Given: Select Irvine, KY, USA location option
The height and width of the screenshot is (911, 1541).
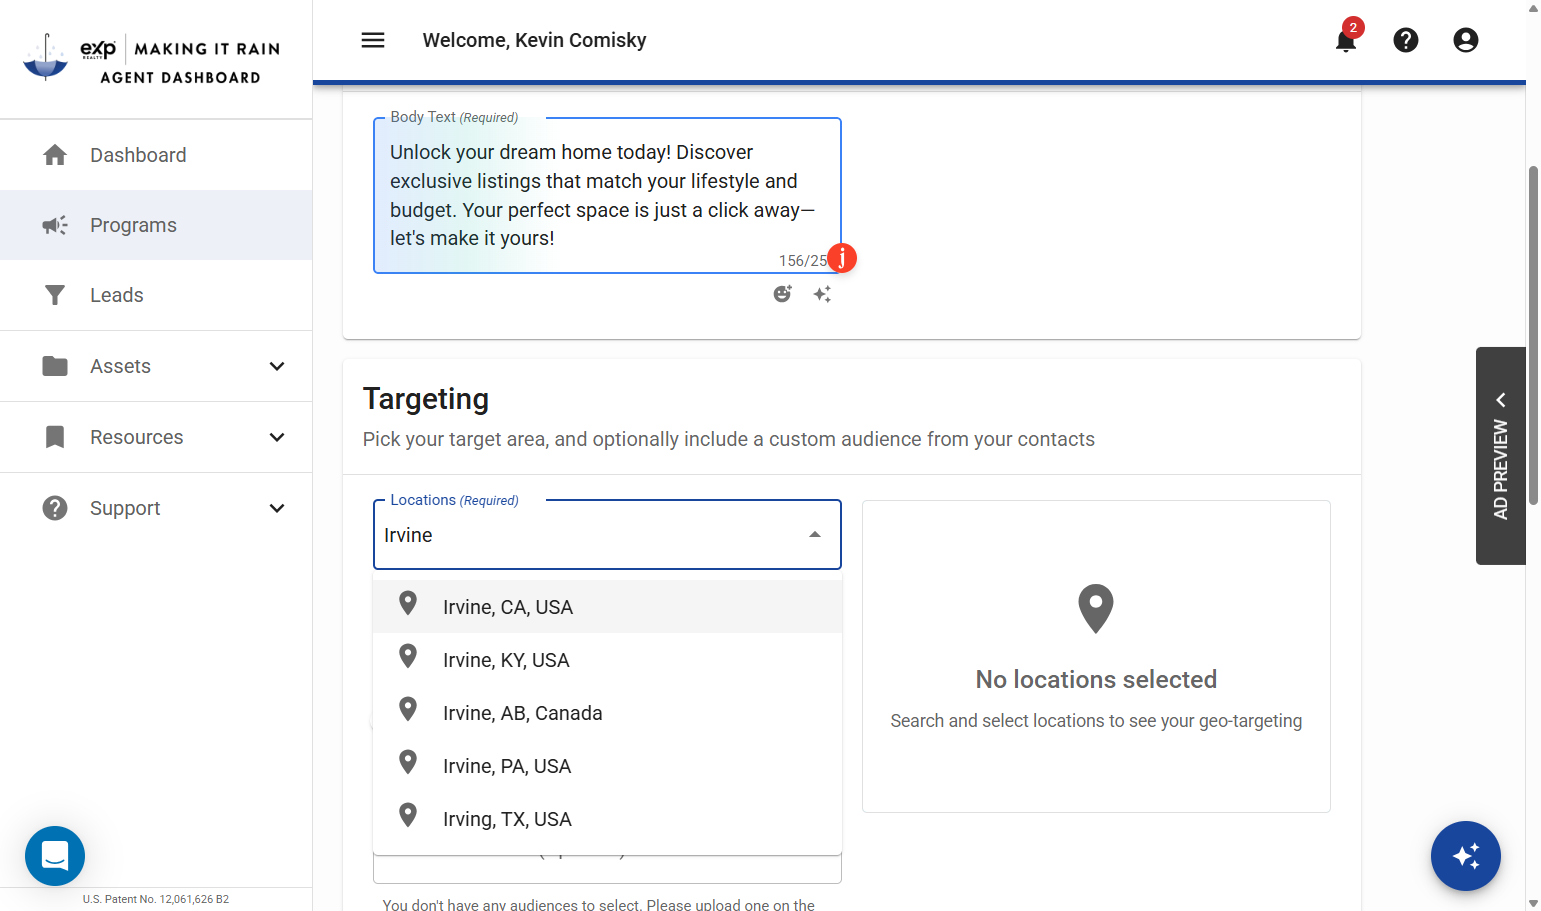Looking at the screenshot, I should [607, 660].
